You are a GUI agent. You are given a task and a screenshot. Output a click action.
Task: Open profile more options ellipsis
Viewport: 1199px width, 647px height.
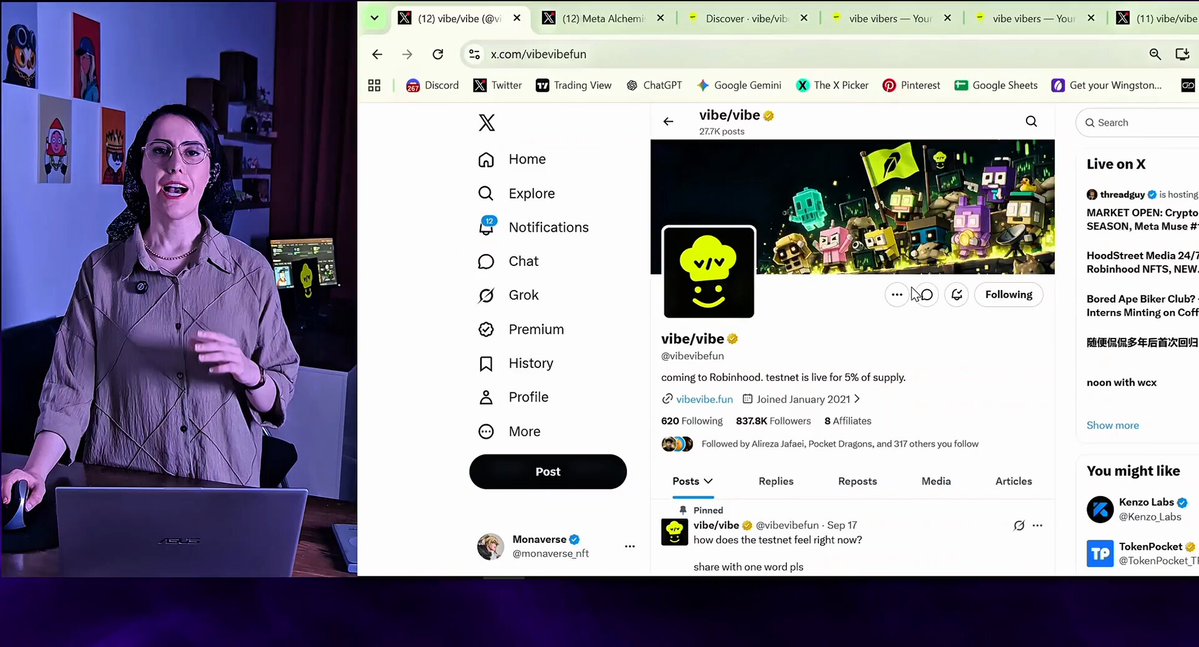tap(896, 294)
